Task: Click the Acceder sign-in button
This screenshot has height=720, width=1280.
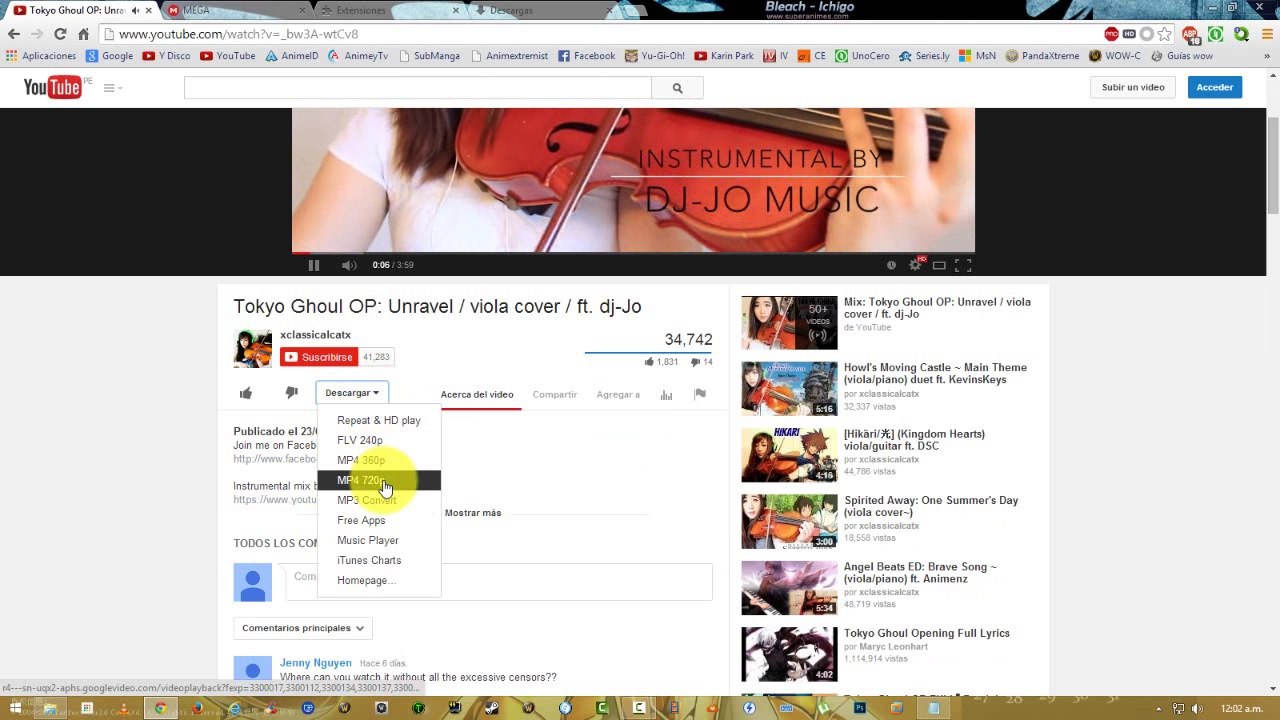Action: tap(1215, 87)
